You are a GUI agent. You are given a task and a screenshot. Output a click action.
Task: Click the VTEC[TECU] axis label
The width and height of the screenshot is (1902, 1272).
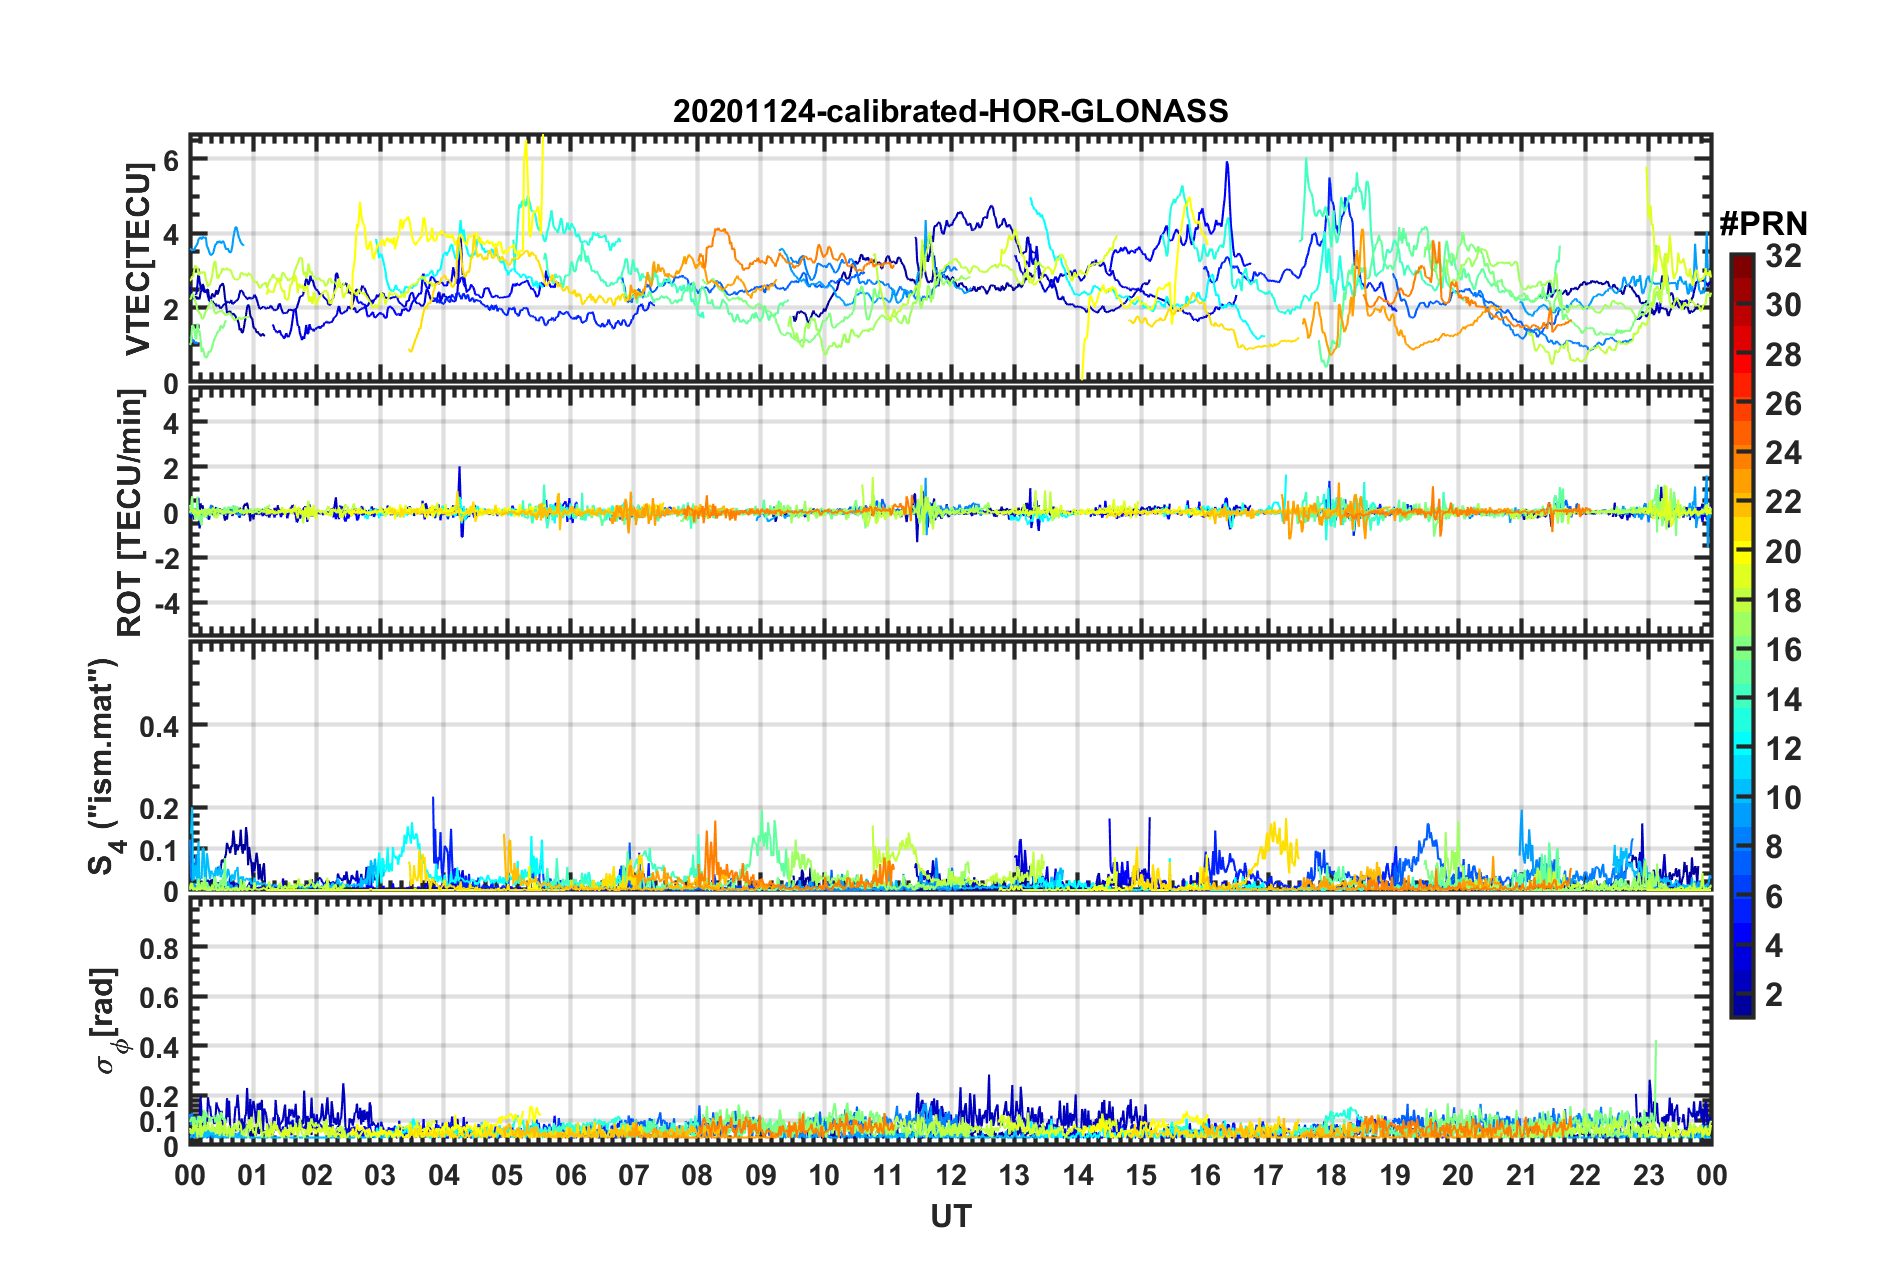tap(138, 260)
